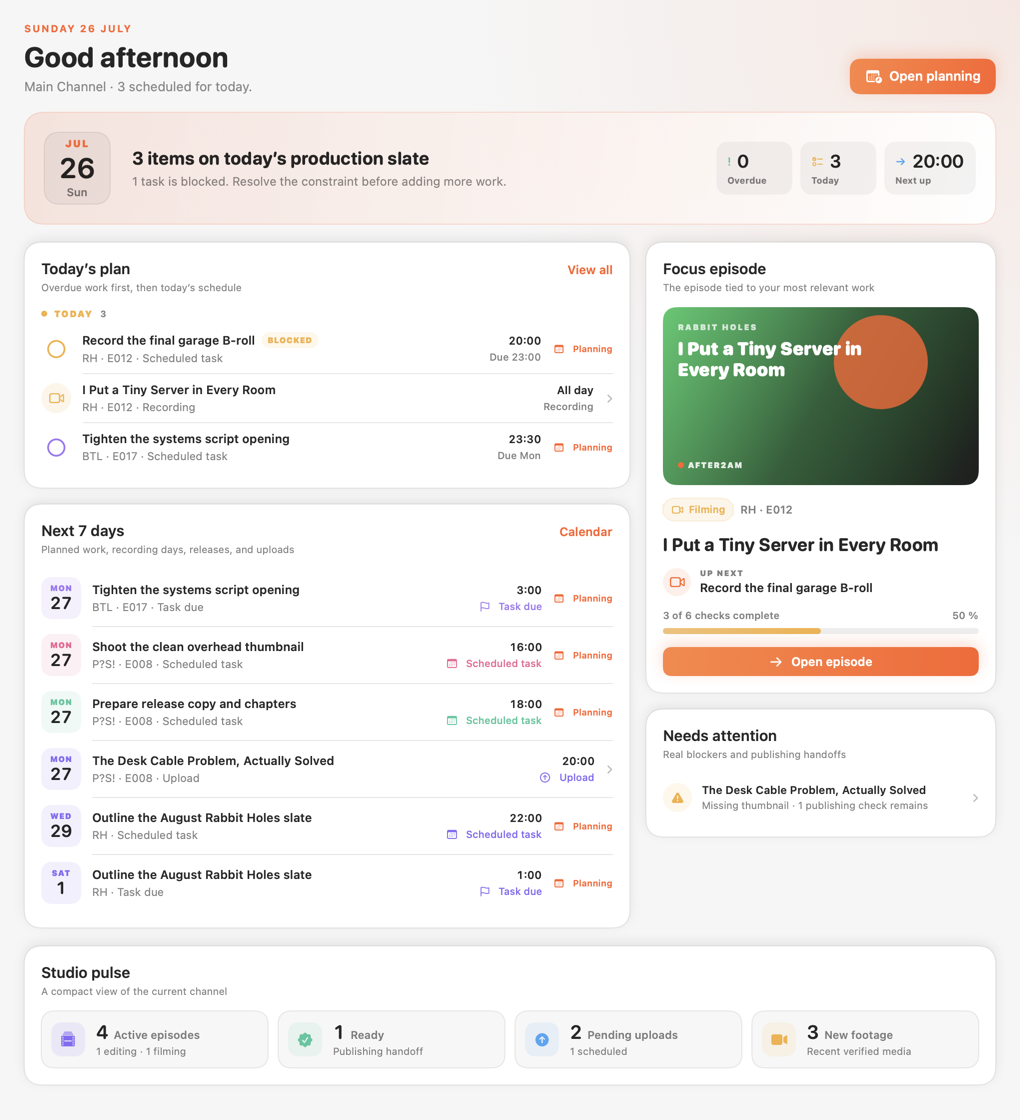Click the Up next text Record the final garage B-roll
The height and width of the screenshot is (1120, 1020).
[786, 589]
